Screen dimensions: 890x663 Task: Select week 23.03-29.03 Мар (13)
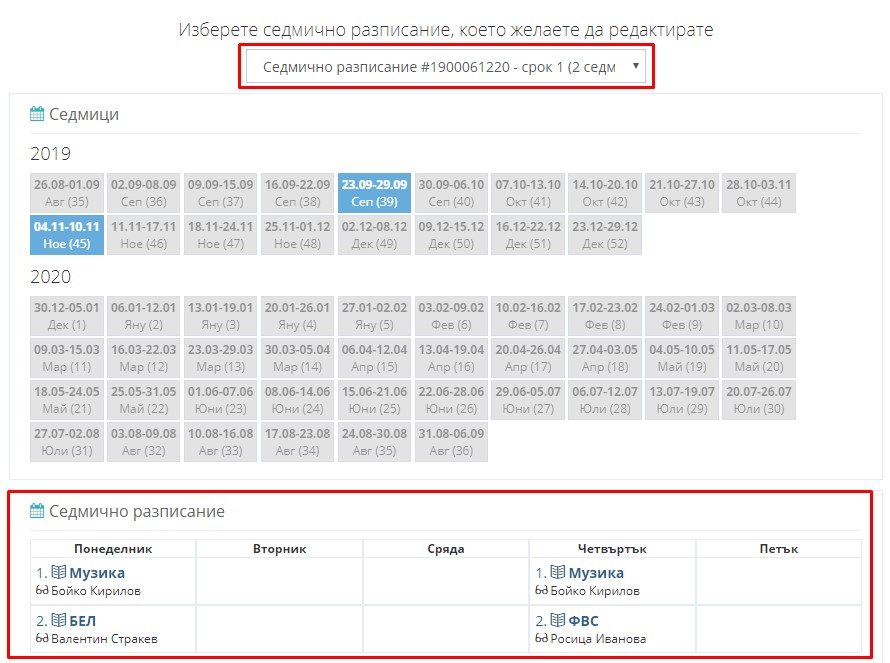pyautogui.click(x=221, y=358)
